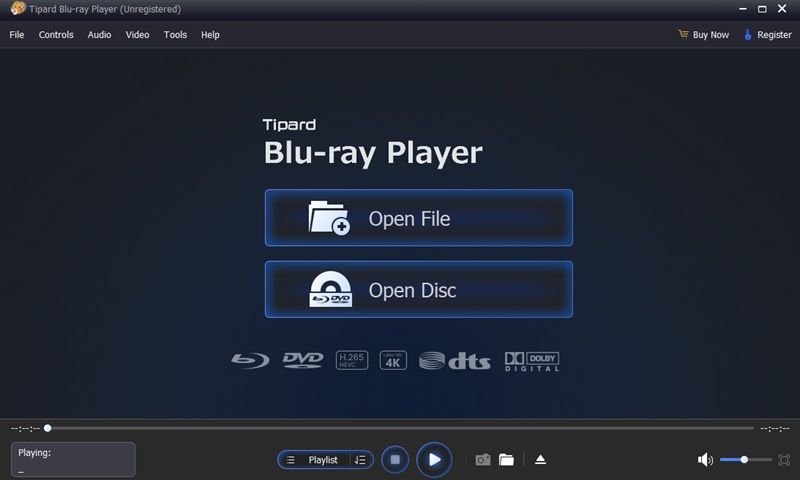Open the Video menu
800x480 pixels.
pos(137,35)
